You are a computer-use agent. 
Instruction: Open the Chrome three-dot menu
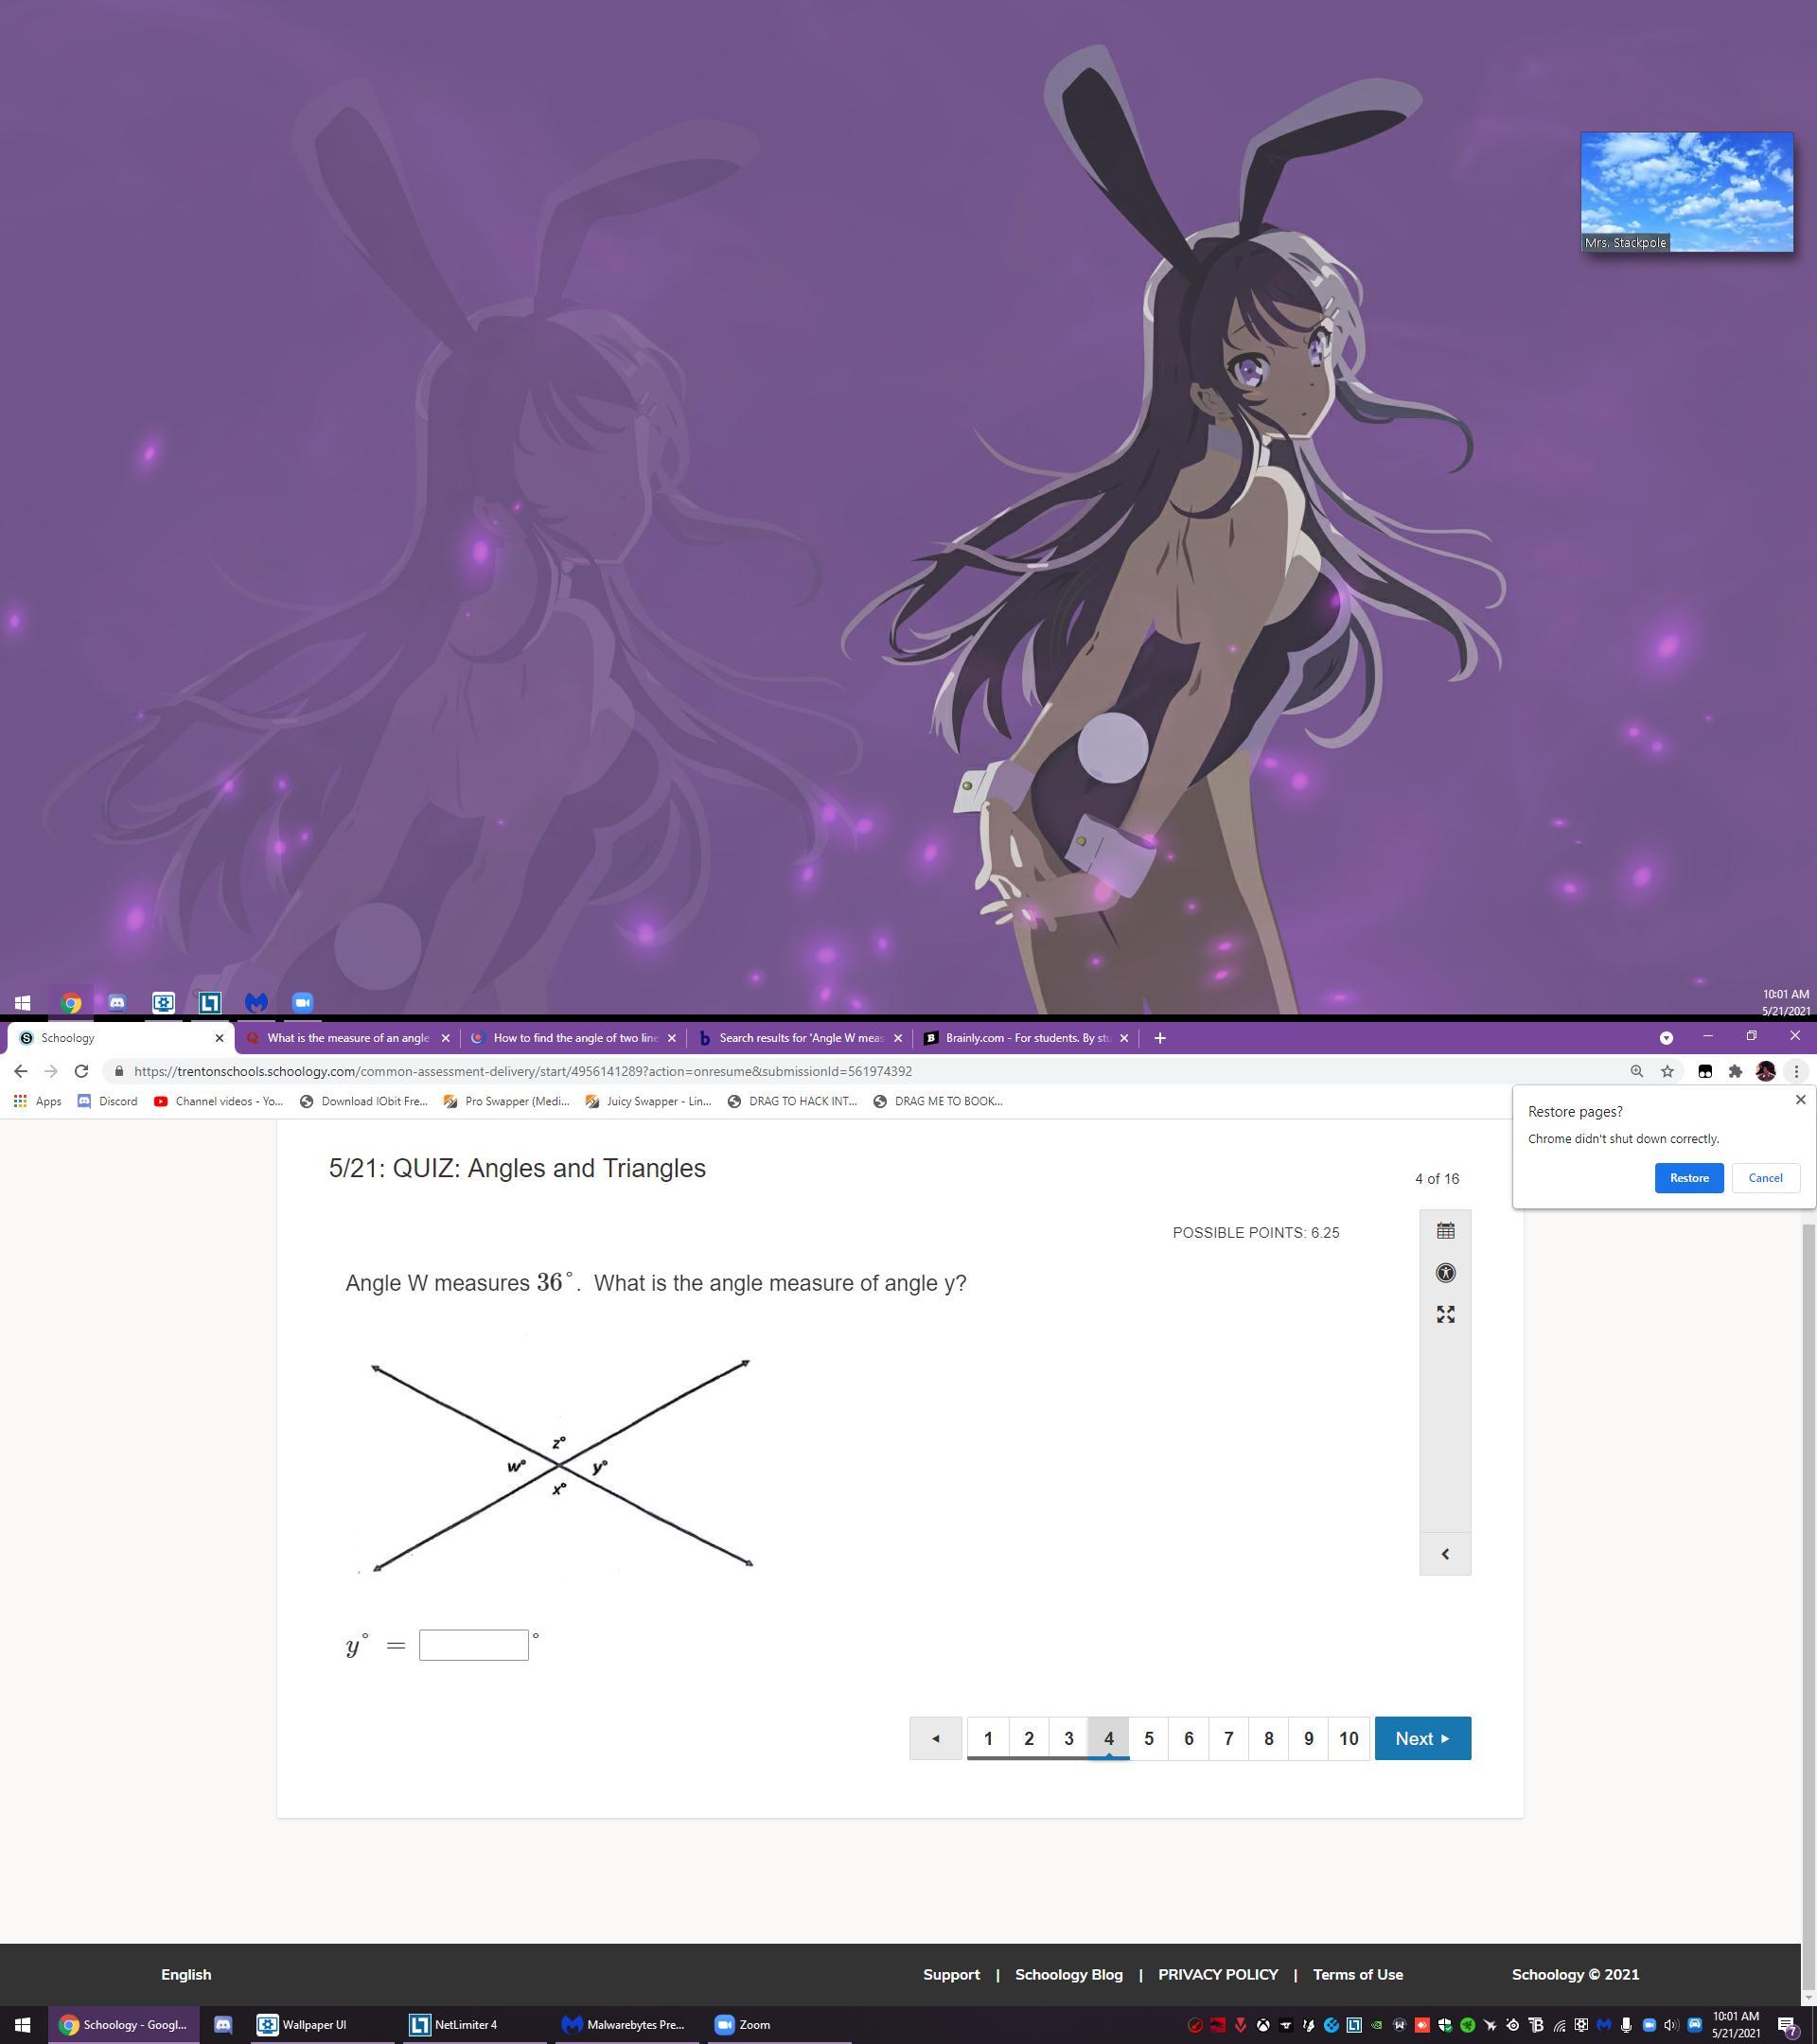click(x=1796, y=1071)
